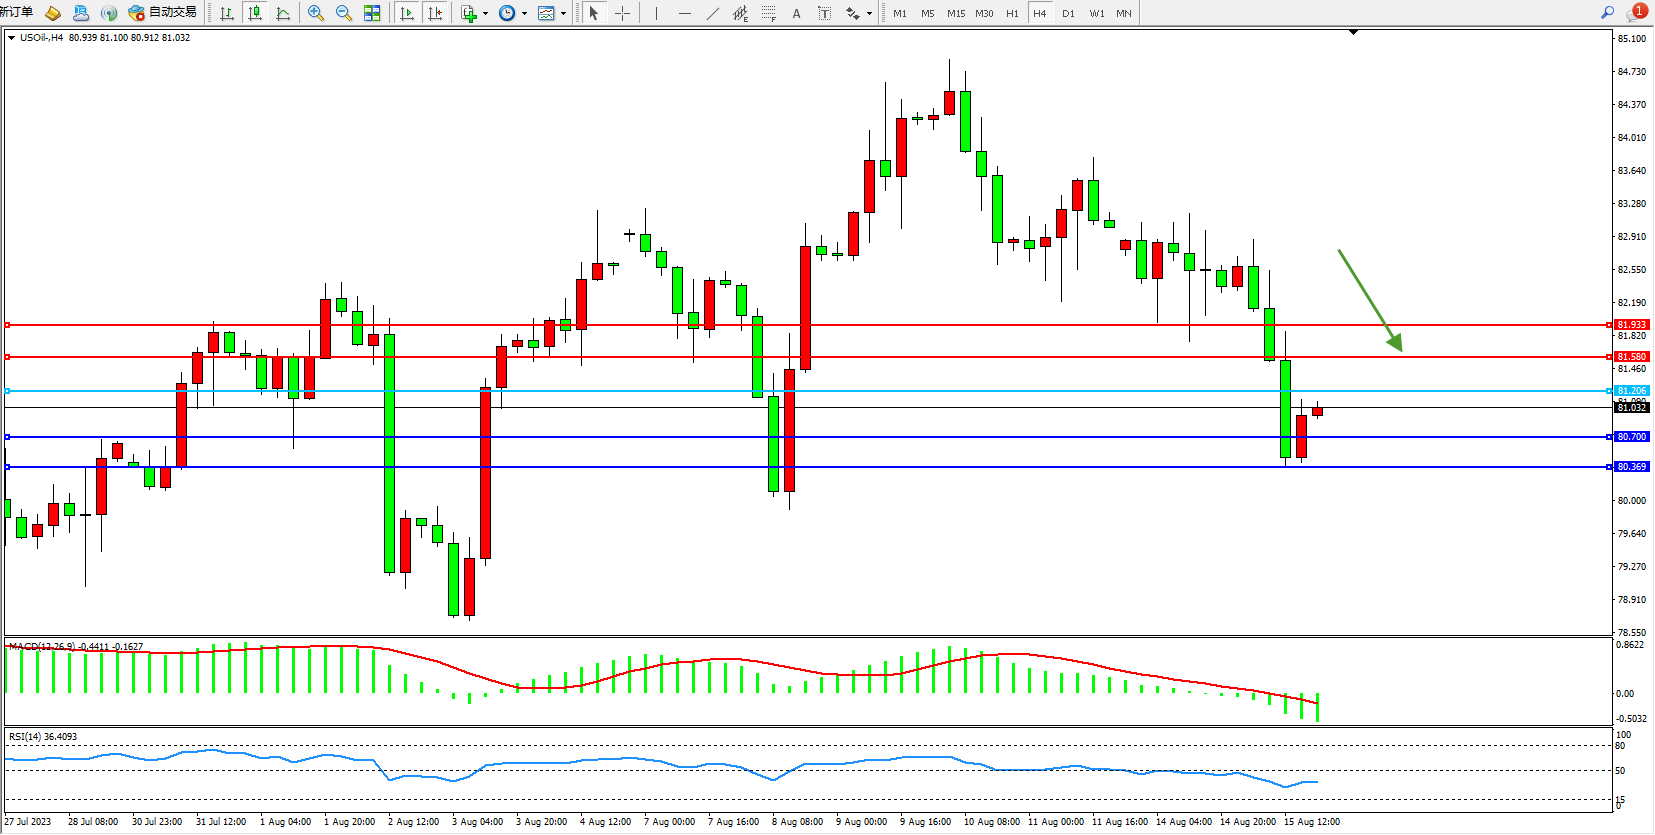Switch to the M15 timeframe
1655x835 pixels.
tap(956, 13)
